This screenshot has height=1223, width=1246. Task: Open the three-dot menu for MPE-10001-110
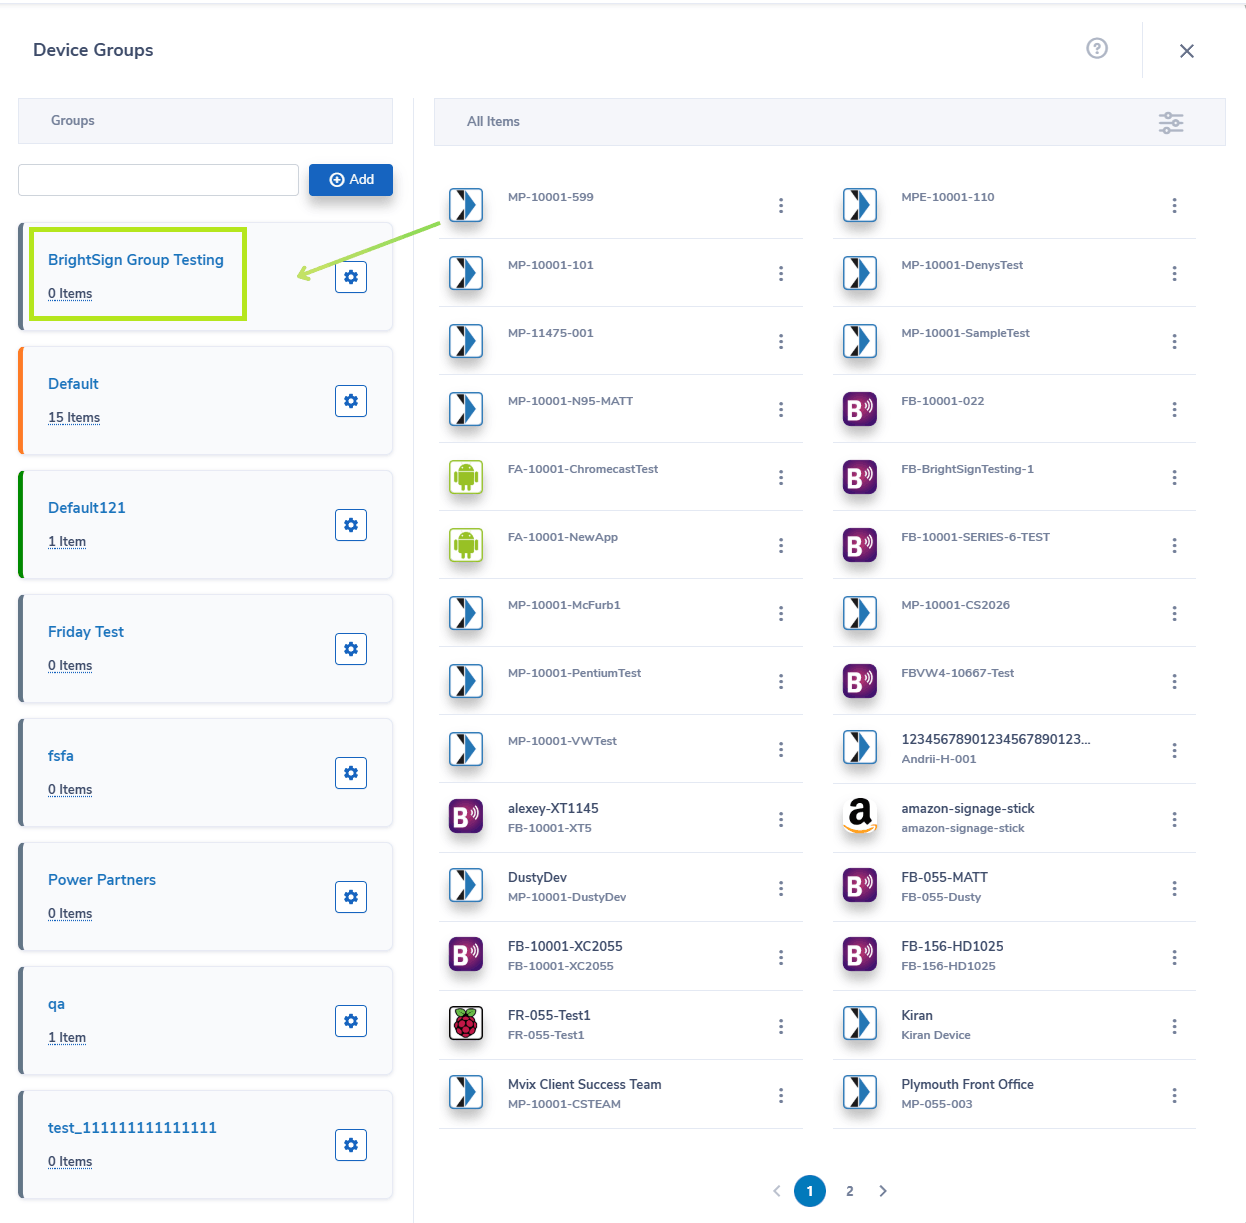click(x=1174, y=205)
